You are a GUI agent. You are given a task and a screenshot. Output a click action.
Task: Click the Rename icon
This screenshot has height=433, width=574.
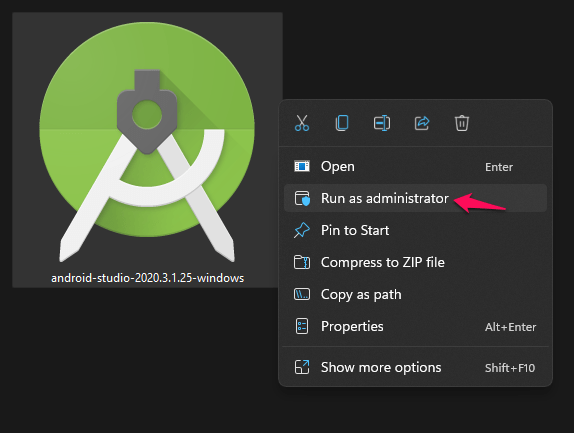pos(382,123)
